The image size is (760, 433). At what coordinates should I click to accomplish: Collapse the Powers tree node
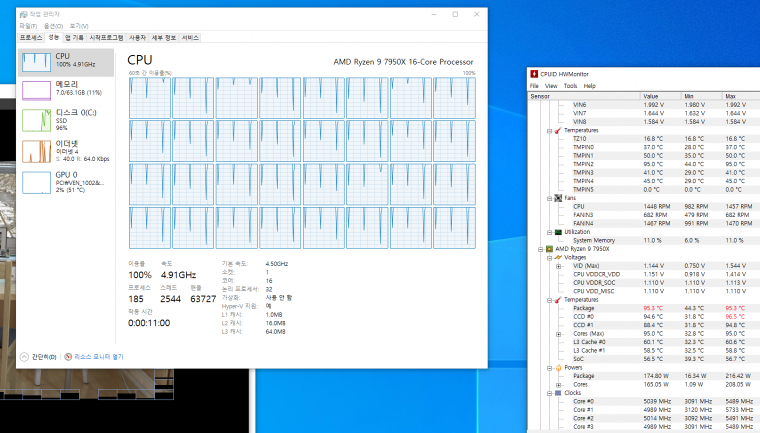click(x=549, y=368)
